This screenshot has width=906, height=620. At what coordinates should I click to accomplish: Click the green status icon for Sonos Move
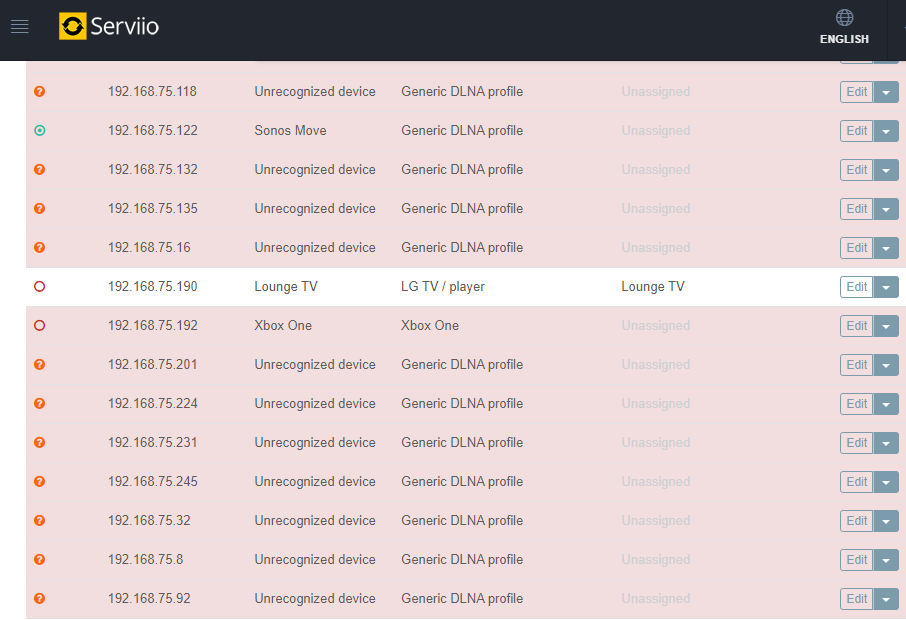point(39,131)
